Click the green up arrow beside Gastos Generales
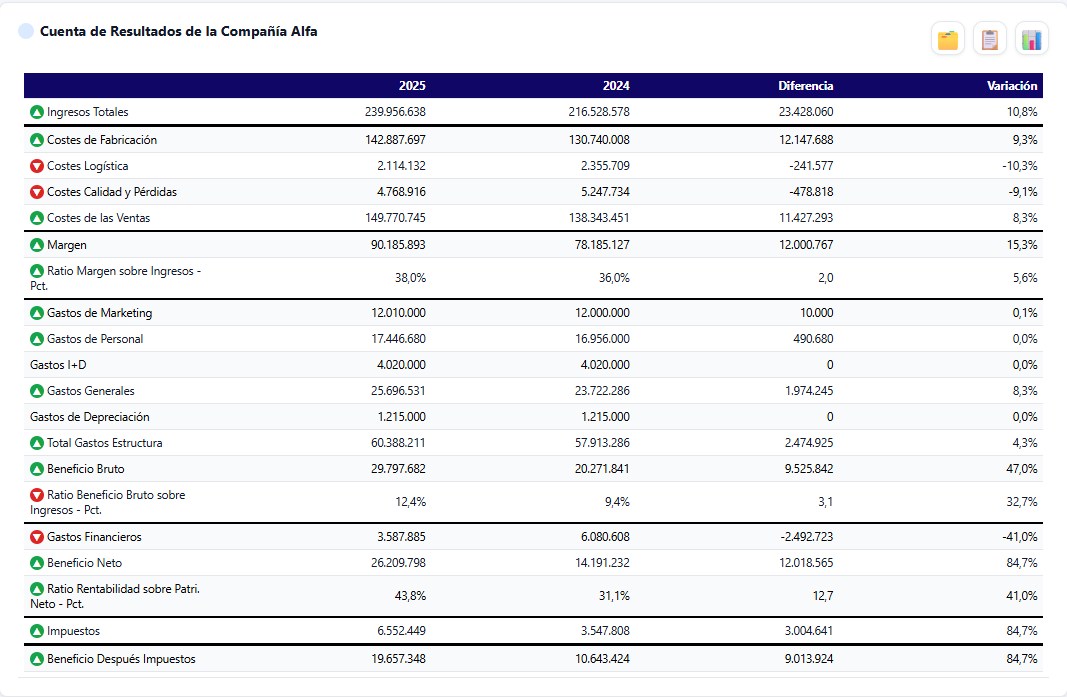1067x697 pixels. [37, 391]
